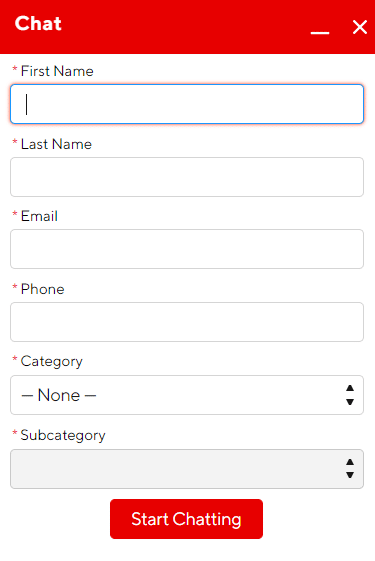Start the chat with Start Chatting button
Viewport: 375px width, 561px height.
[x=186, y=519]
